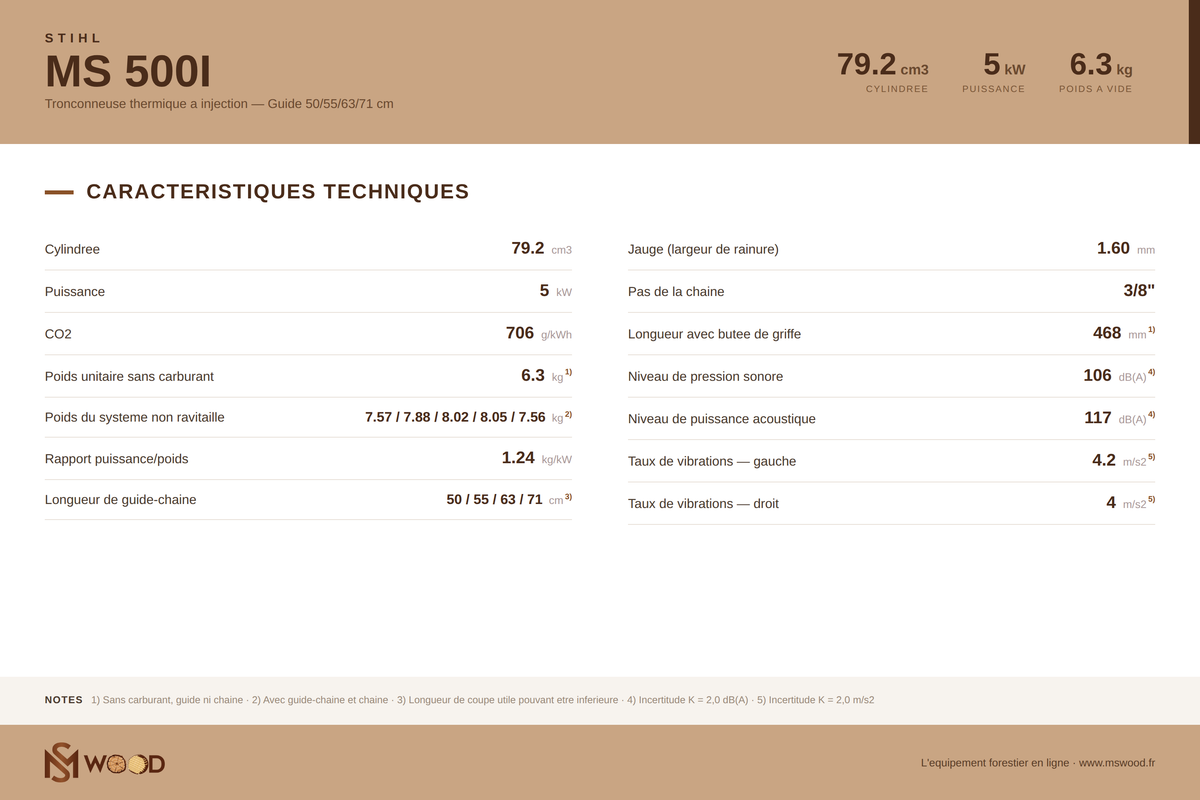Click the MS 500I product title

click(x=128, y=72)
